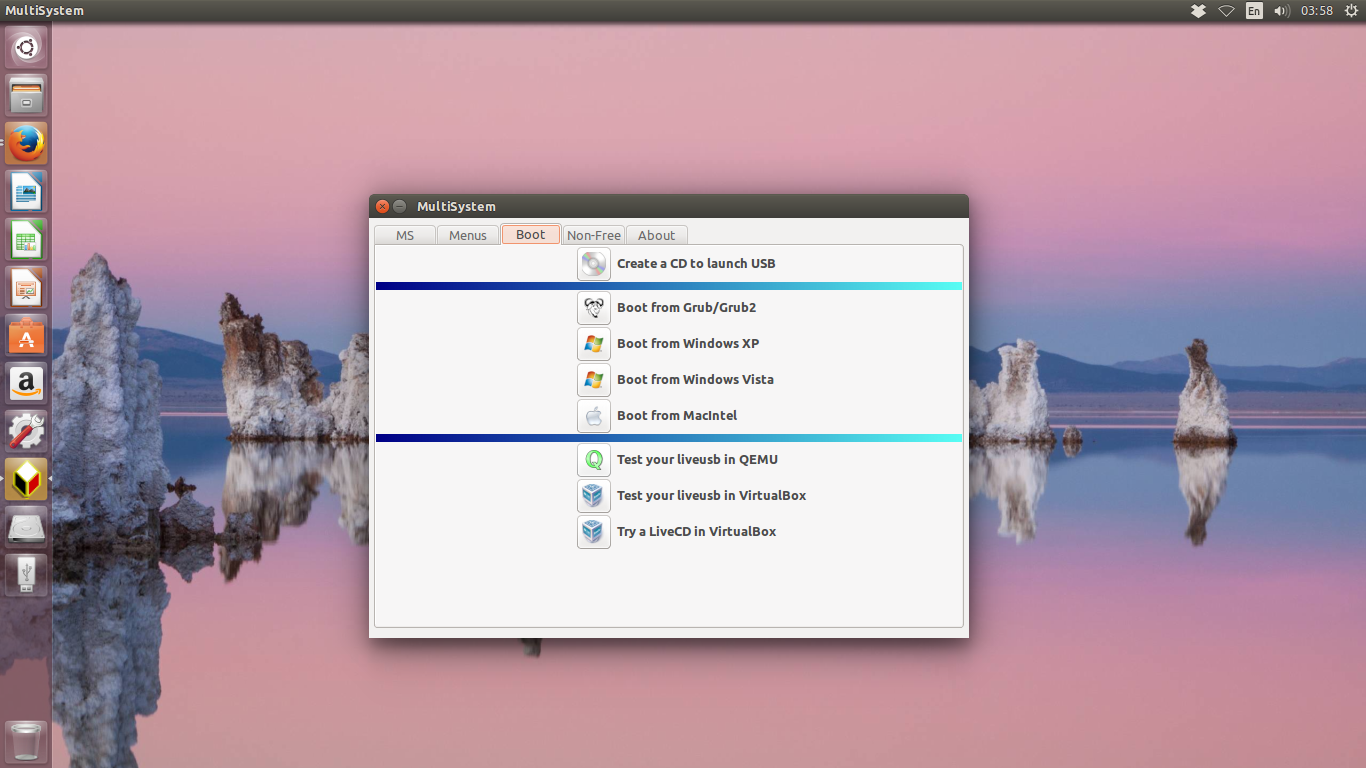Viewport: 1366px width, 768px height.
Task: Switch to the Menus tab
Action: point(468,235)
